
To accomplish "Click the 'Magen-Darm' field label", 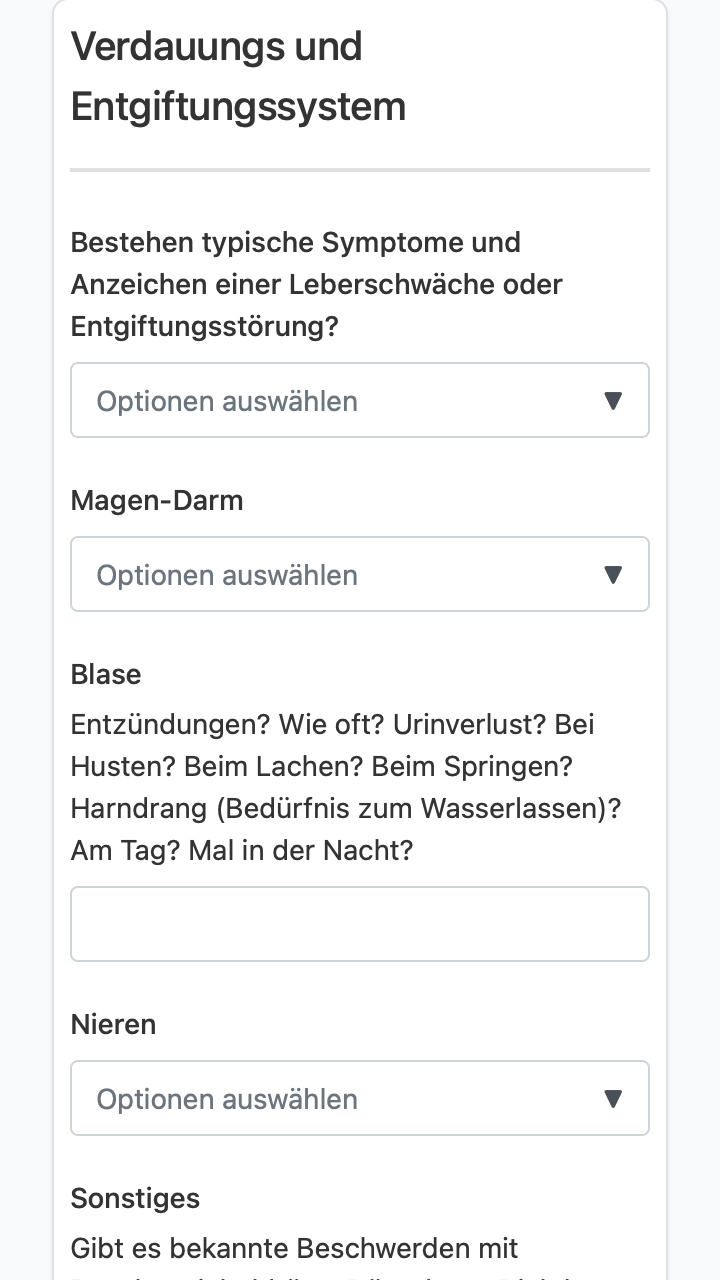I will tap(157, 500).
